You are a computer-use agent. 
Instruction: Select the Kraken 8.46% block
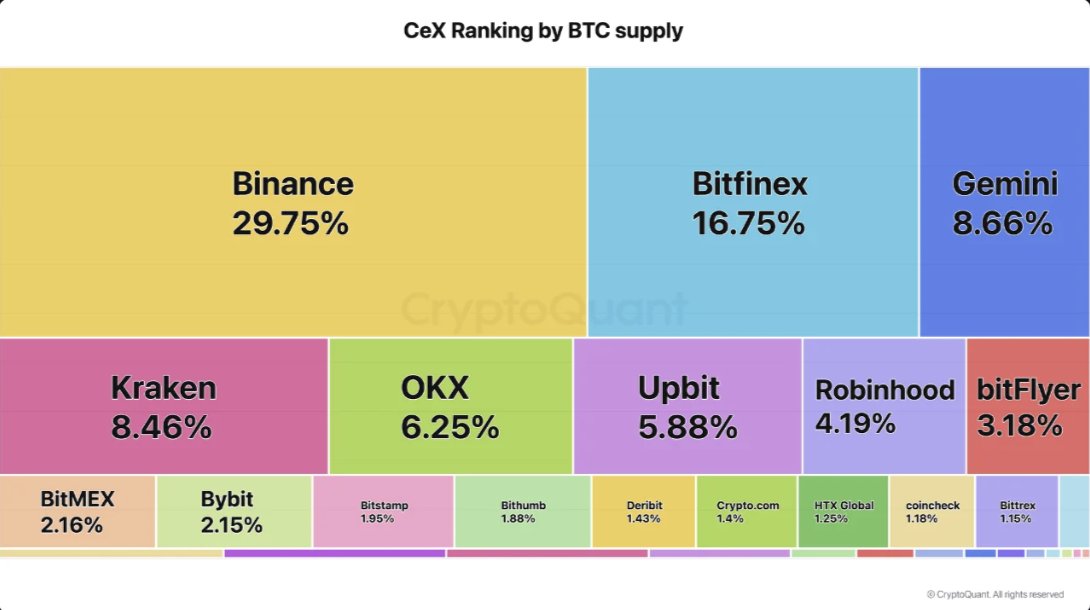point(163,406)
